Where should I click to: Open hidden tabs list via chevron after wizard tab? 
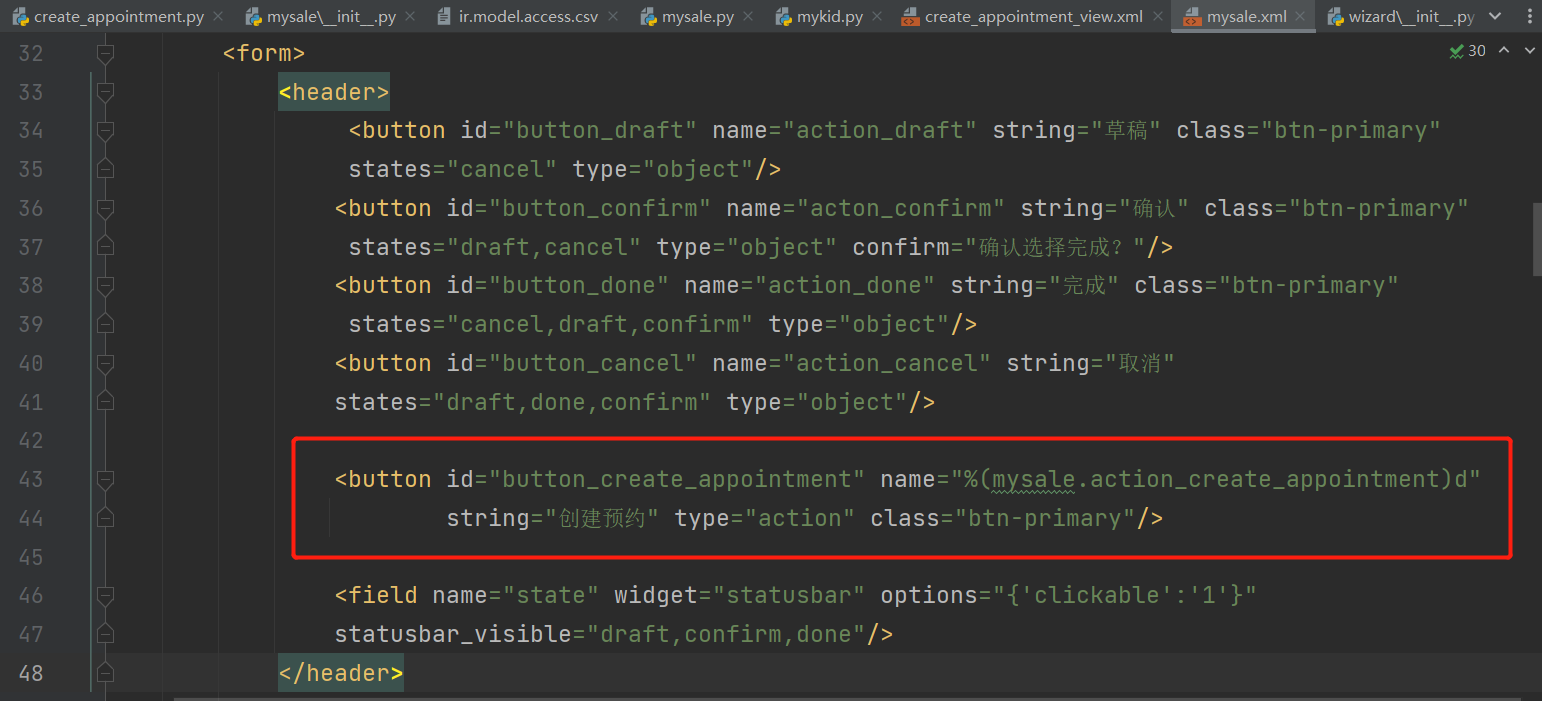click(x=1494, y=16)
